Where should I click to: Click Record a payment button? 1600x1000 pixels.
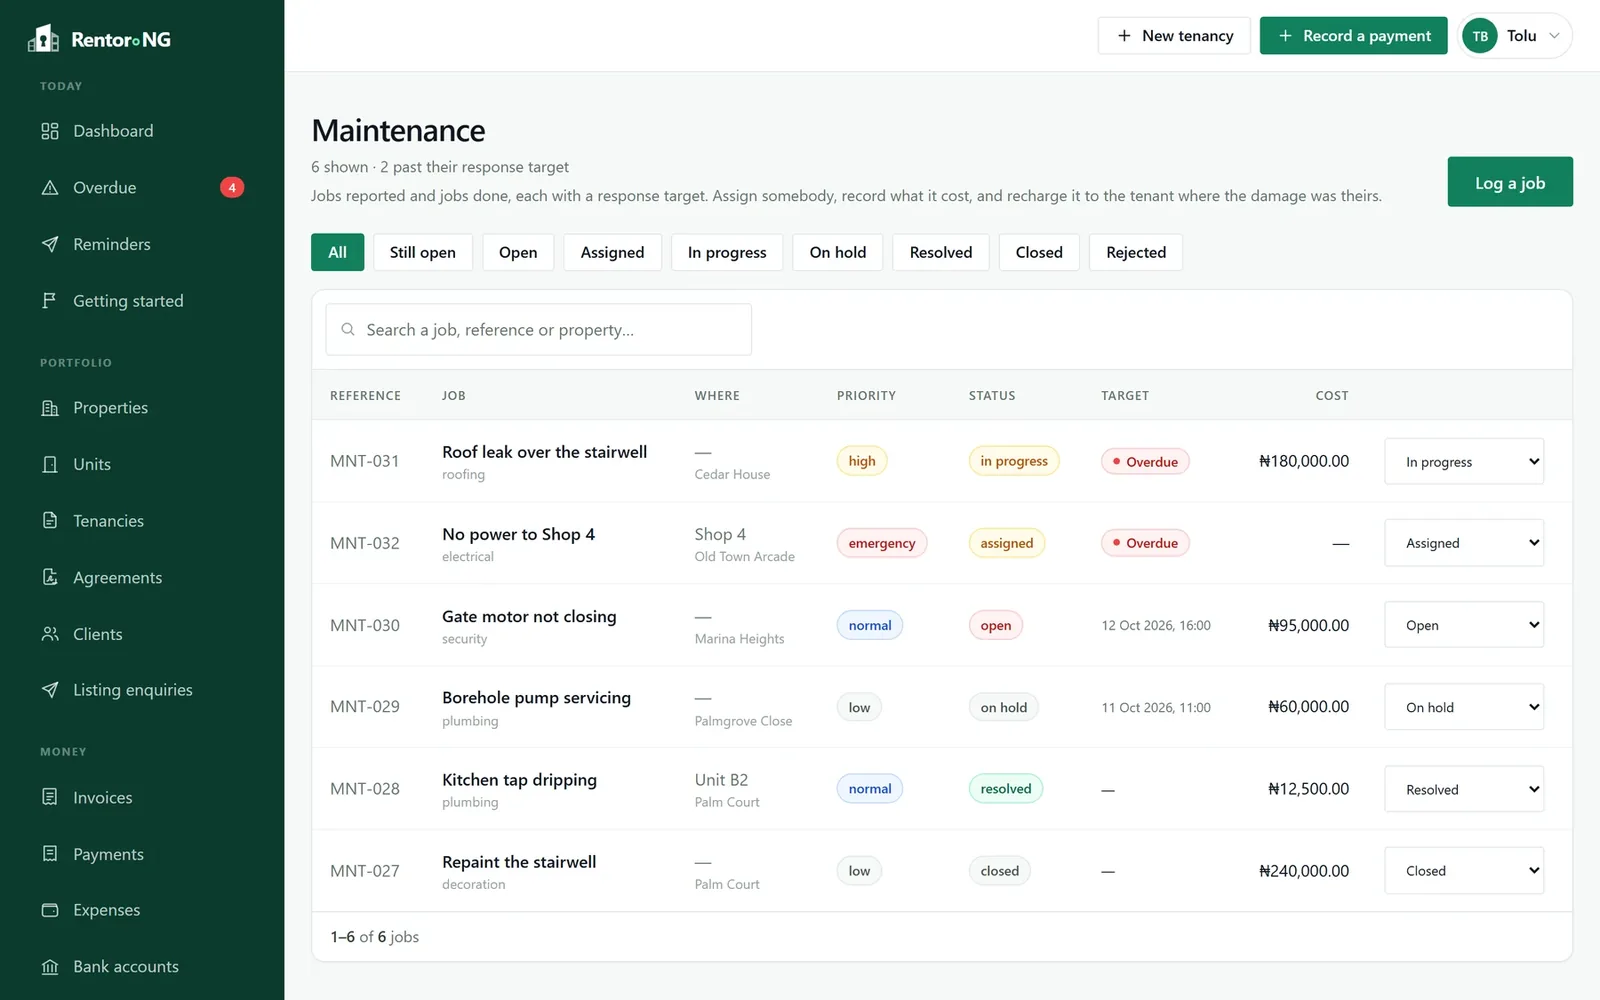point(1353,36)
